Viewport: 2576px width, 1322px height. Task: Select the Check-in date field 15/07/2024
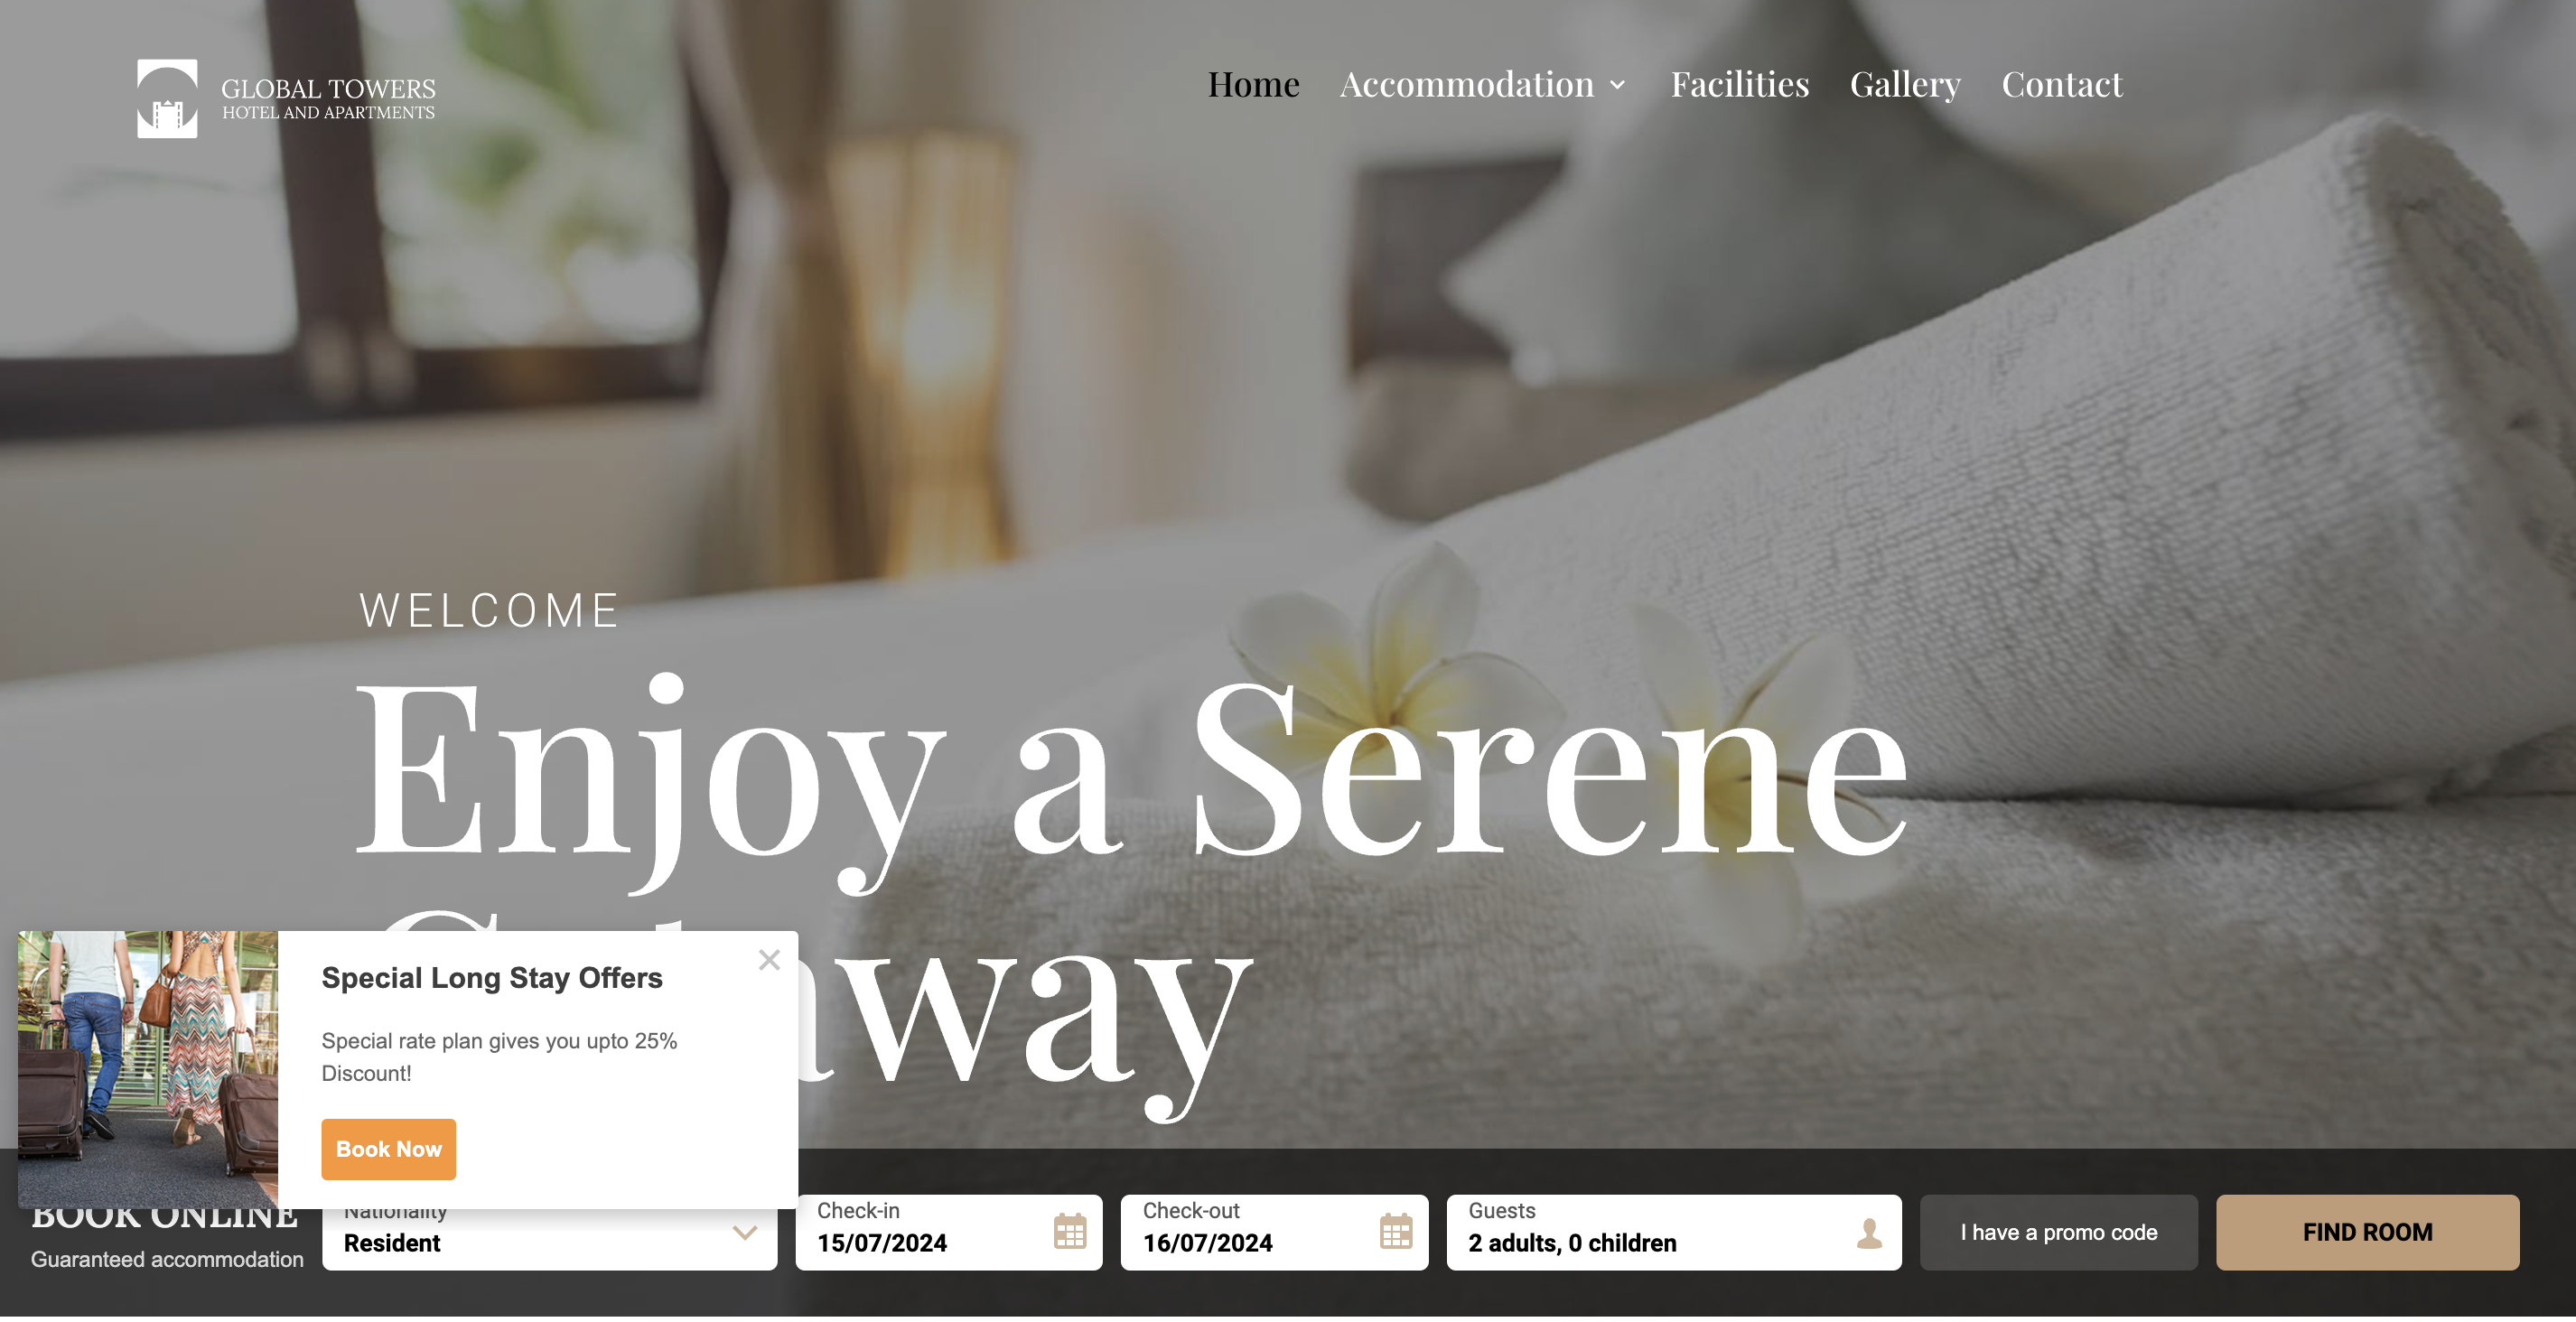(948, 1233)
